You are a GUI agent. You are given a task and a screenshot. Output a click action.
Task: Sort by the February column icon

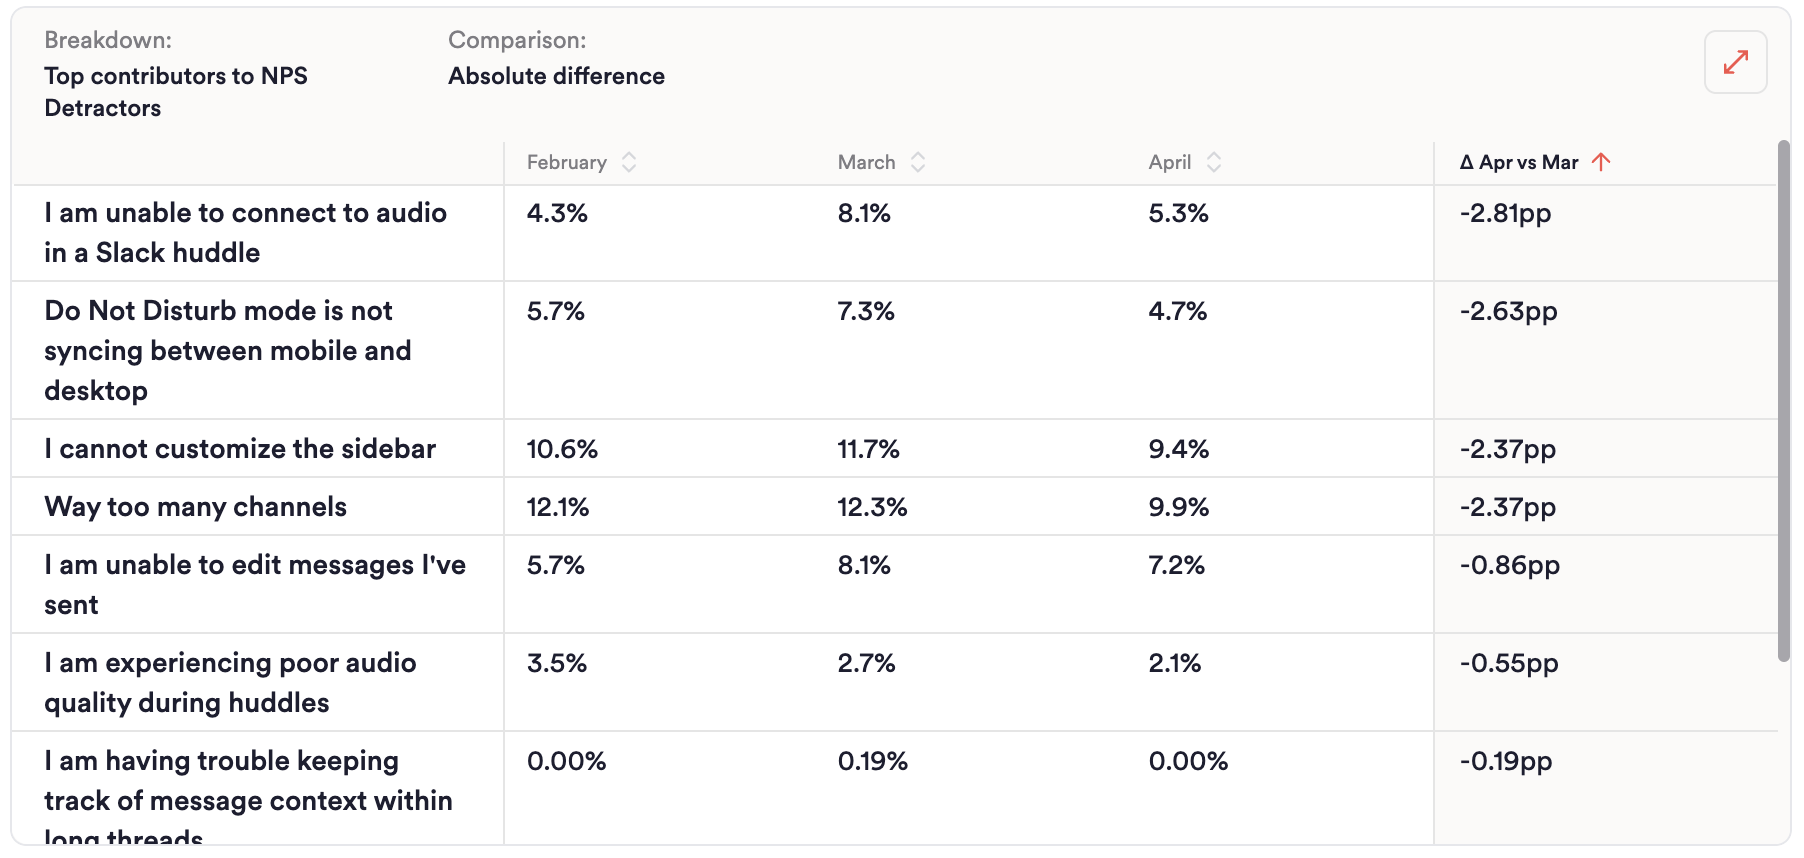629,162
